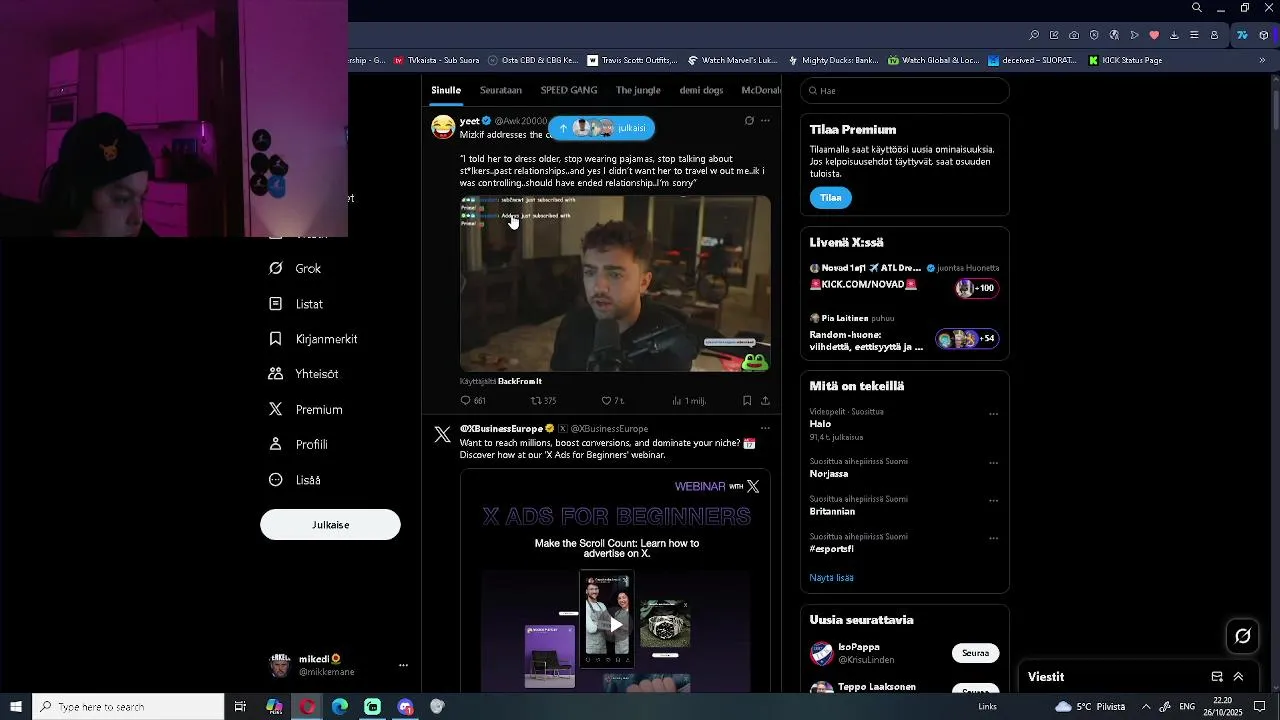Image resolution: width=1280 pixels, height=720 pixels.
Task: Click the Näytä lisää link
Action: 831,578
